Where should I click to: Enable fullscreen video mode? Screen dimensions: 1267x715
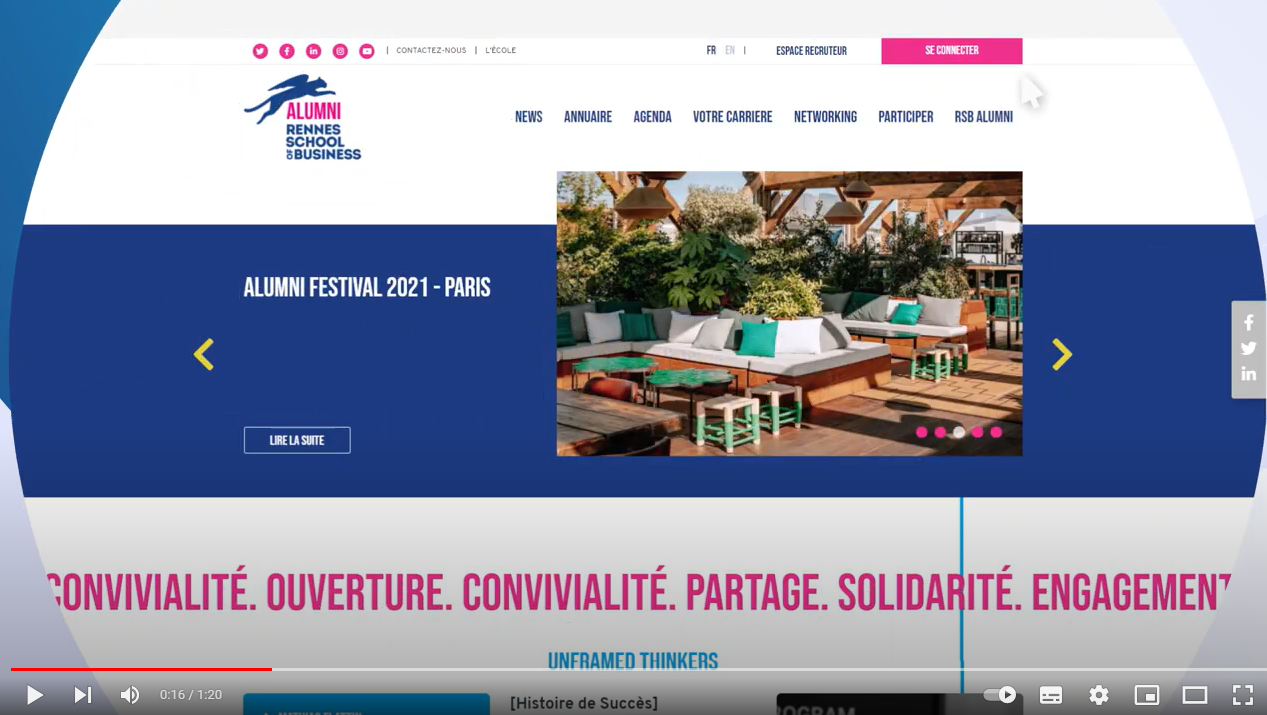tap(1243, 695)
